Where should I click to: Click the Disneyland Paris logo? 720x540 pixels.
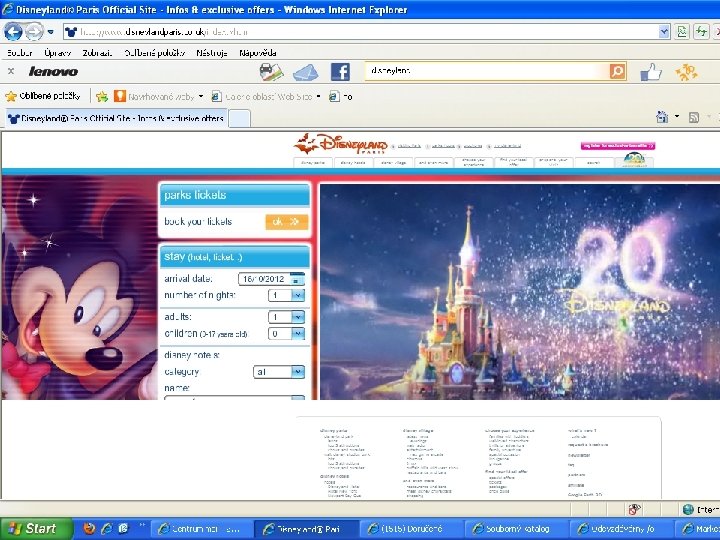coord(341,144)
